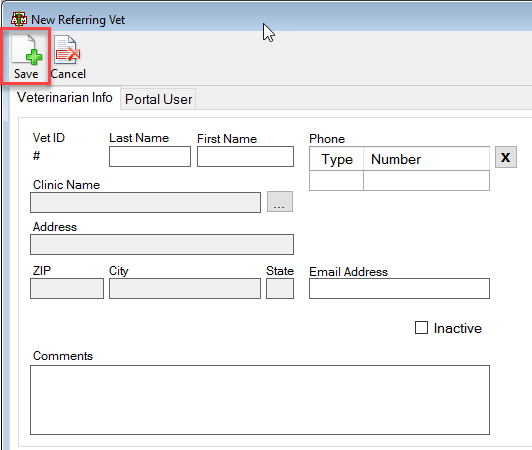Focus the First Name field
Image resolution: width=532 pixels, height=450 pixels.
pos(245,156)
